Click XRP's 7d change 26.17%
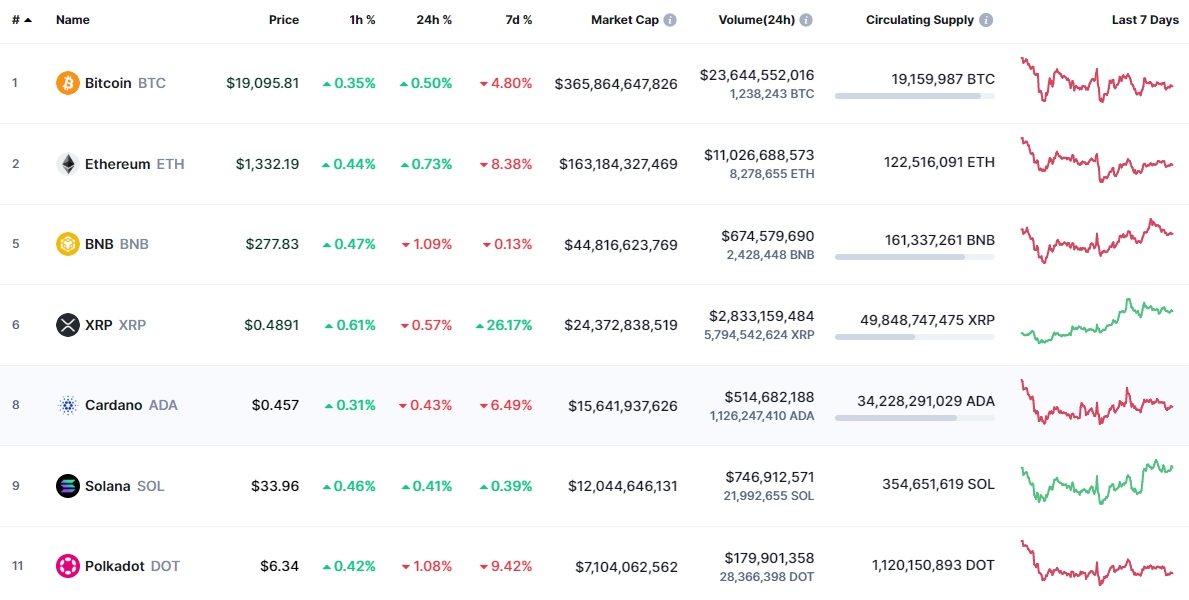 504,325
